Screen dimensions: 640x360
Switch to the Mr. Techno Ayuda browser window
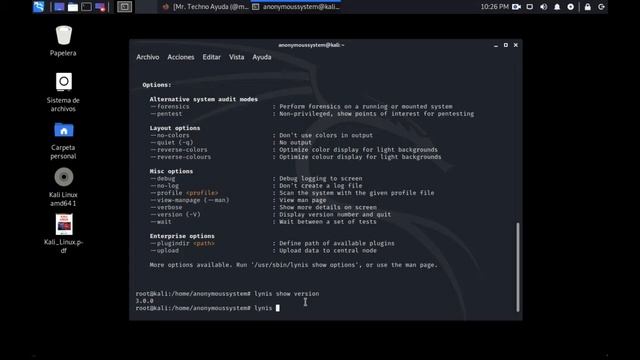206,7
